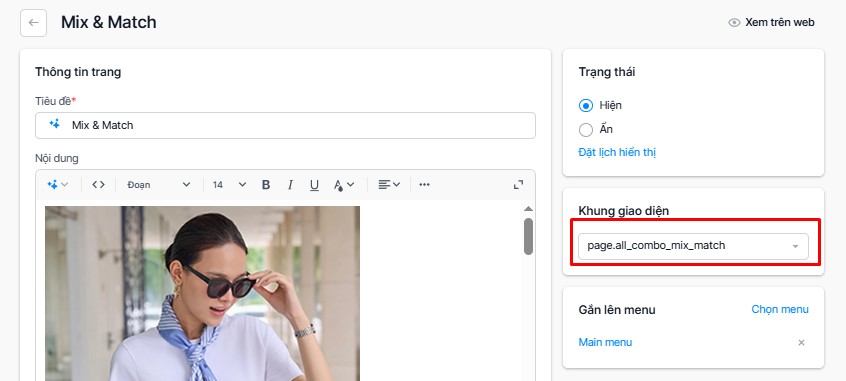Click the back arrow button

coord(33,23)
